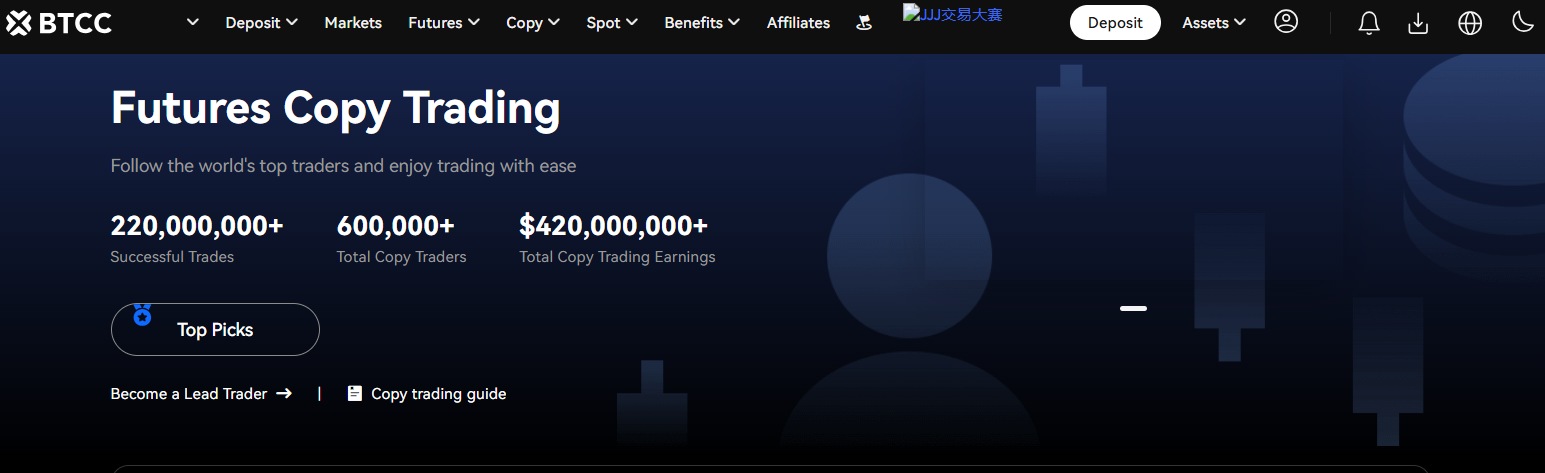Click the BTCC logo
The height and width of the screenshot is (473, 1545).
[x=58, y=23]
